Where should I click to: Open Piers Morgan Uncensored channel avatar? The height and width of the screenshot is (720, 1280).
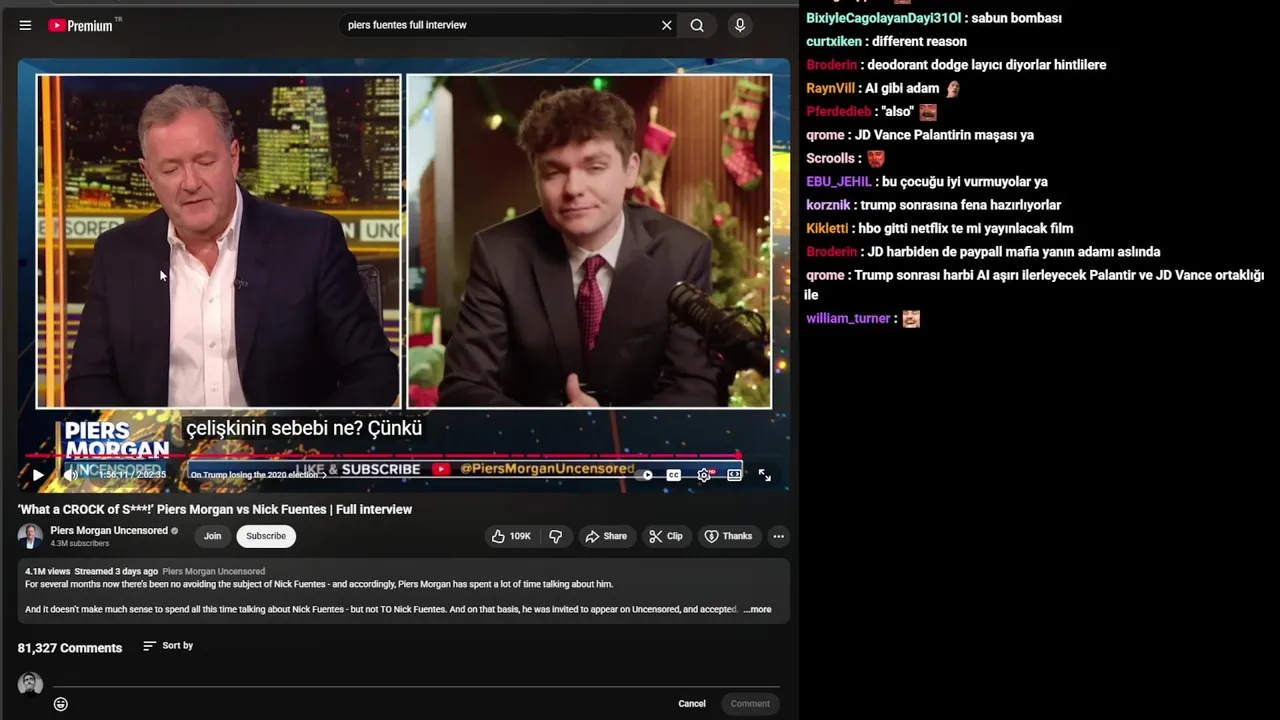(x=30, y=536)
